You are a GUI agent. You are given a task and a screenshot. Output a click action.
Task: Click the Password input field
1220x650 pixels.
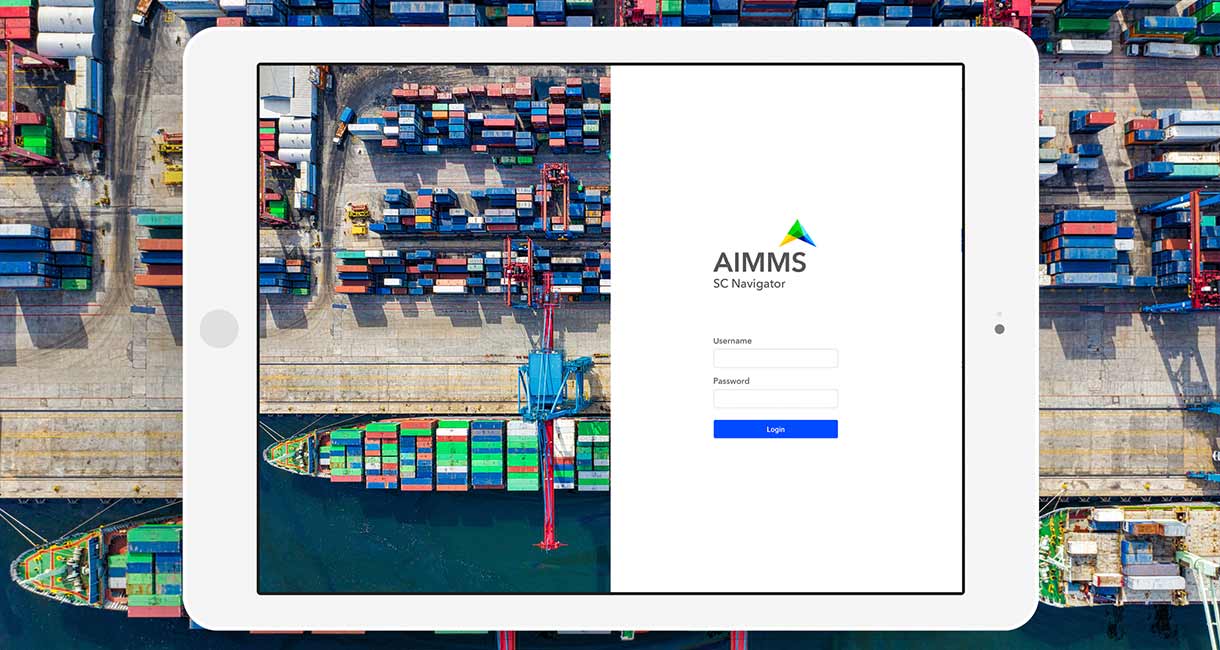[x=775, y=398]
